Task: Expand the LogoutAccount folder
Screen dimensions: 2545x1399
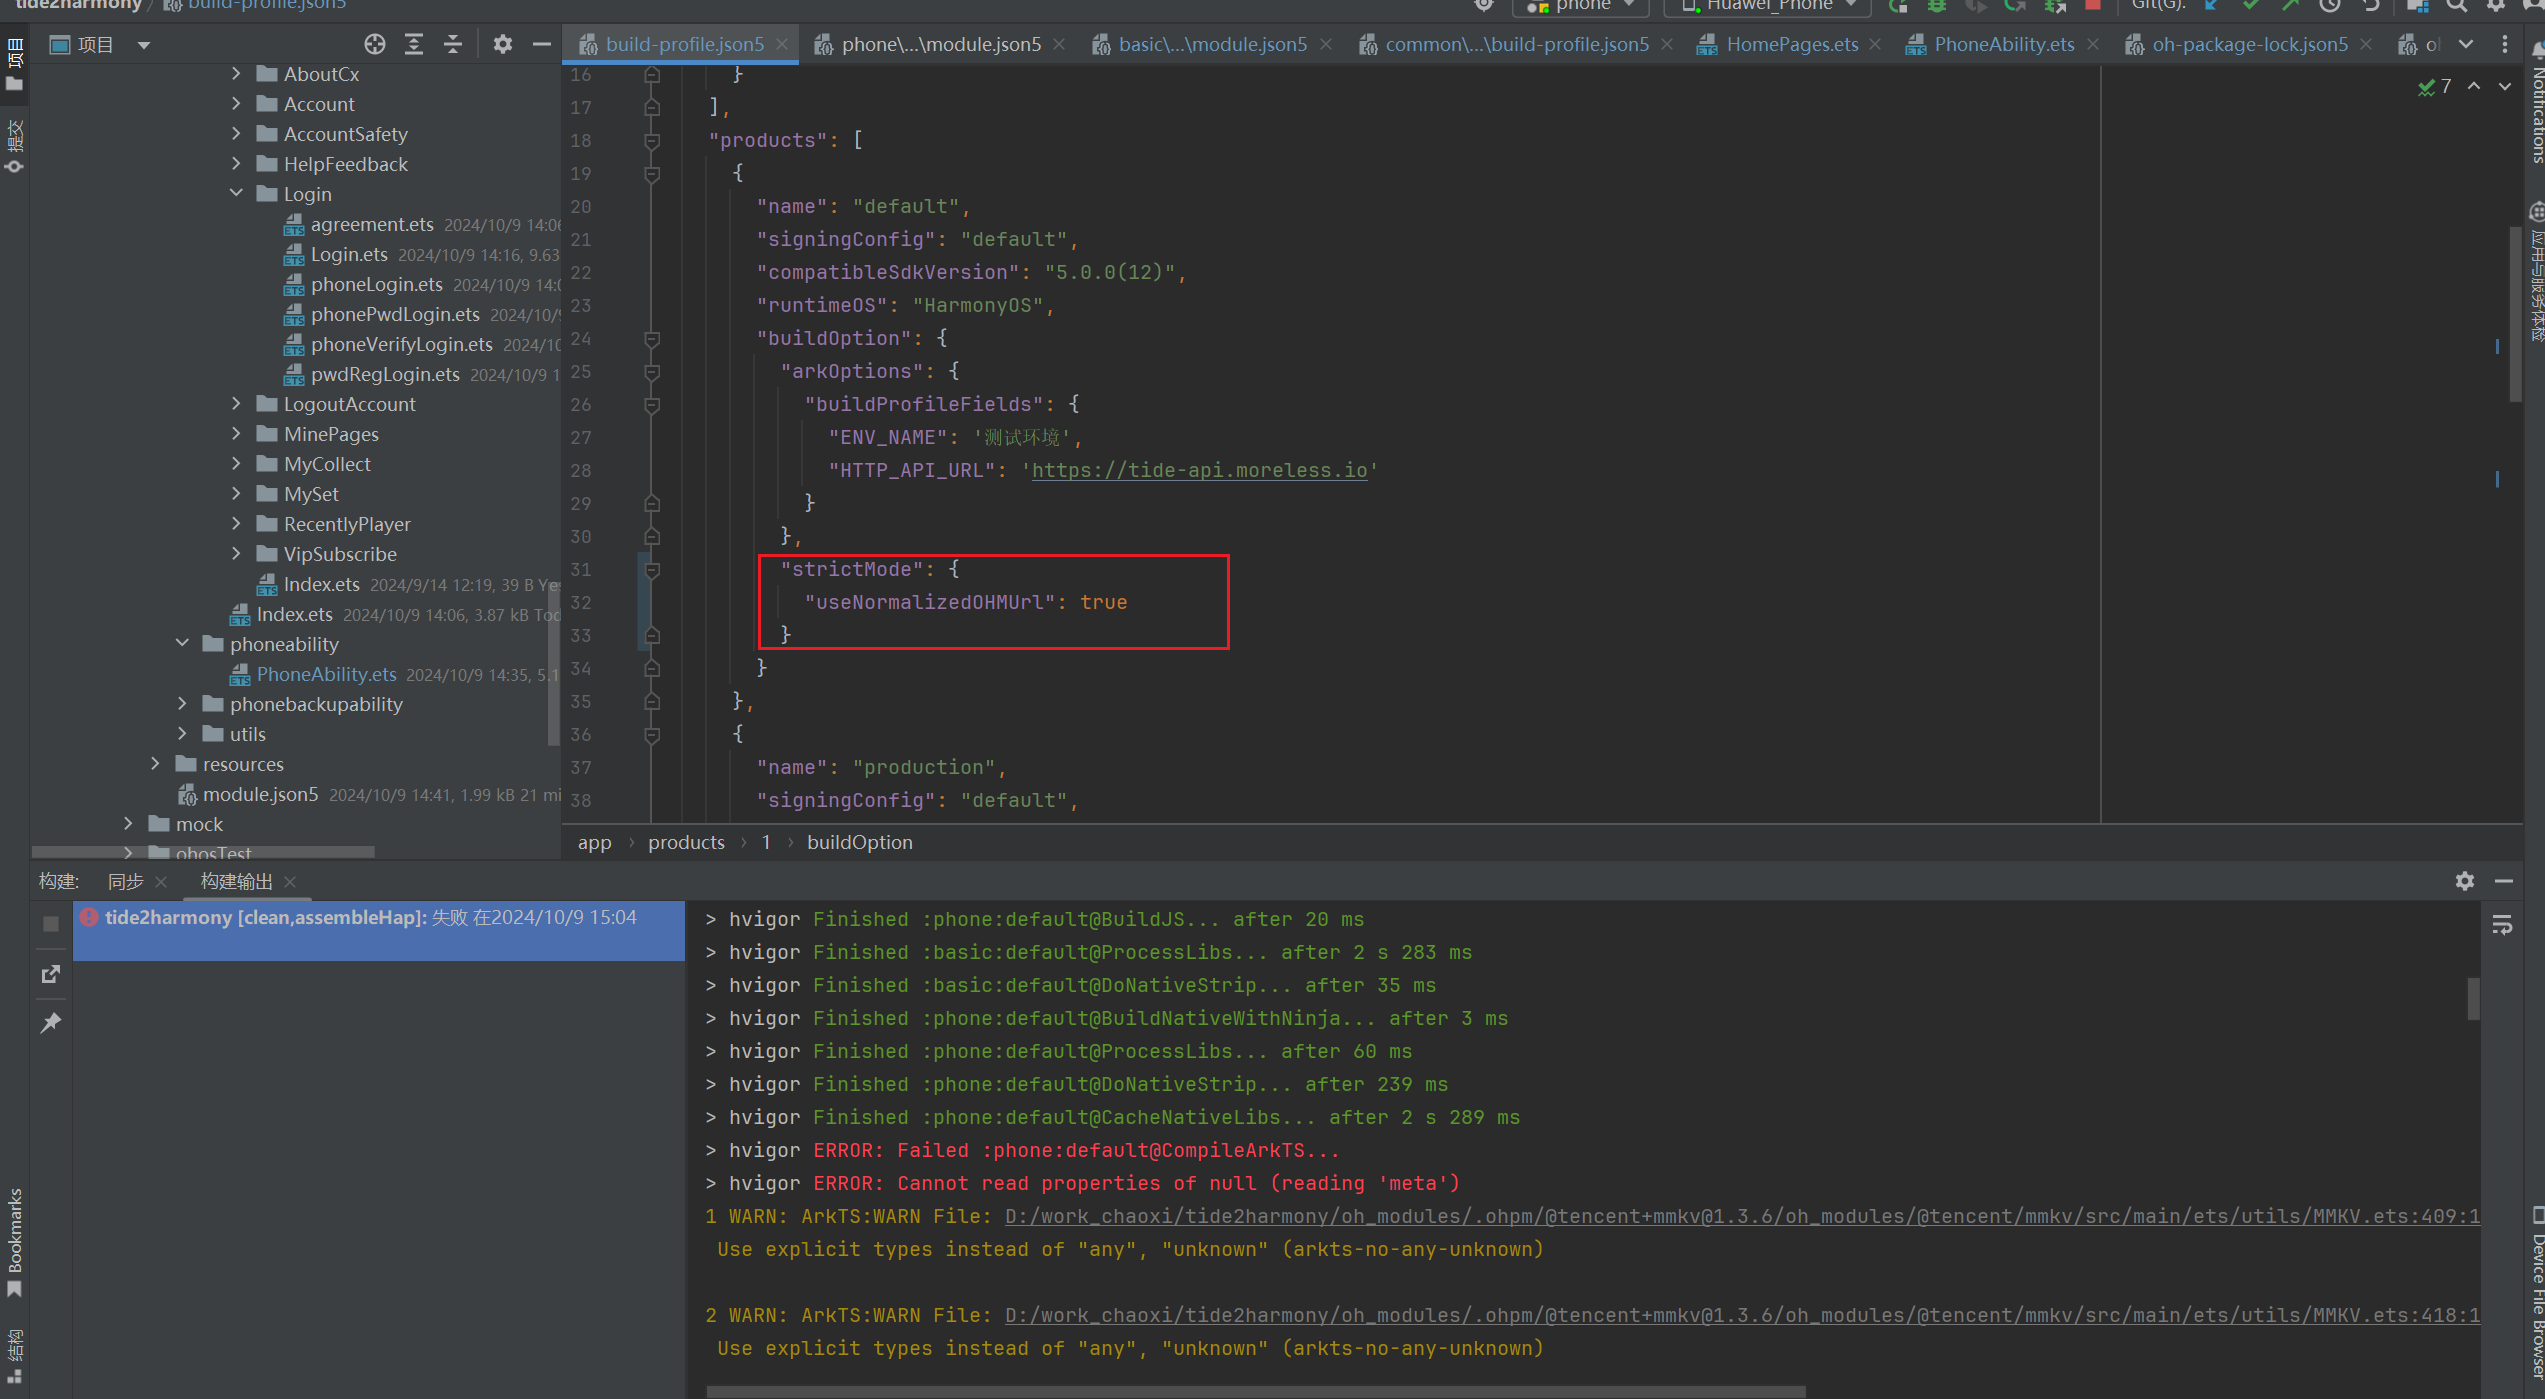Action: coord(236,404)
